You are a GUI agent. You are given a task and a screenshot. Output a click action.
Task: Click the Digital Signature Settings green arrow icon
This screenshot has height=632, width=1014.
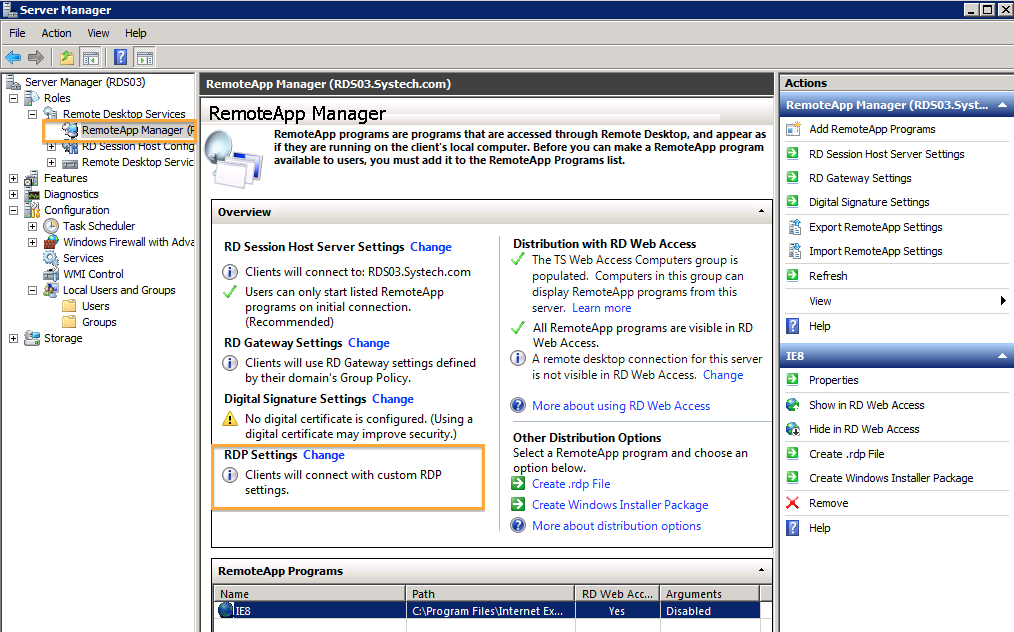pyautogui.click(x=792, y=202)
